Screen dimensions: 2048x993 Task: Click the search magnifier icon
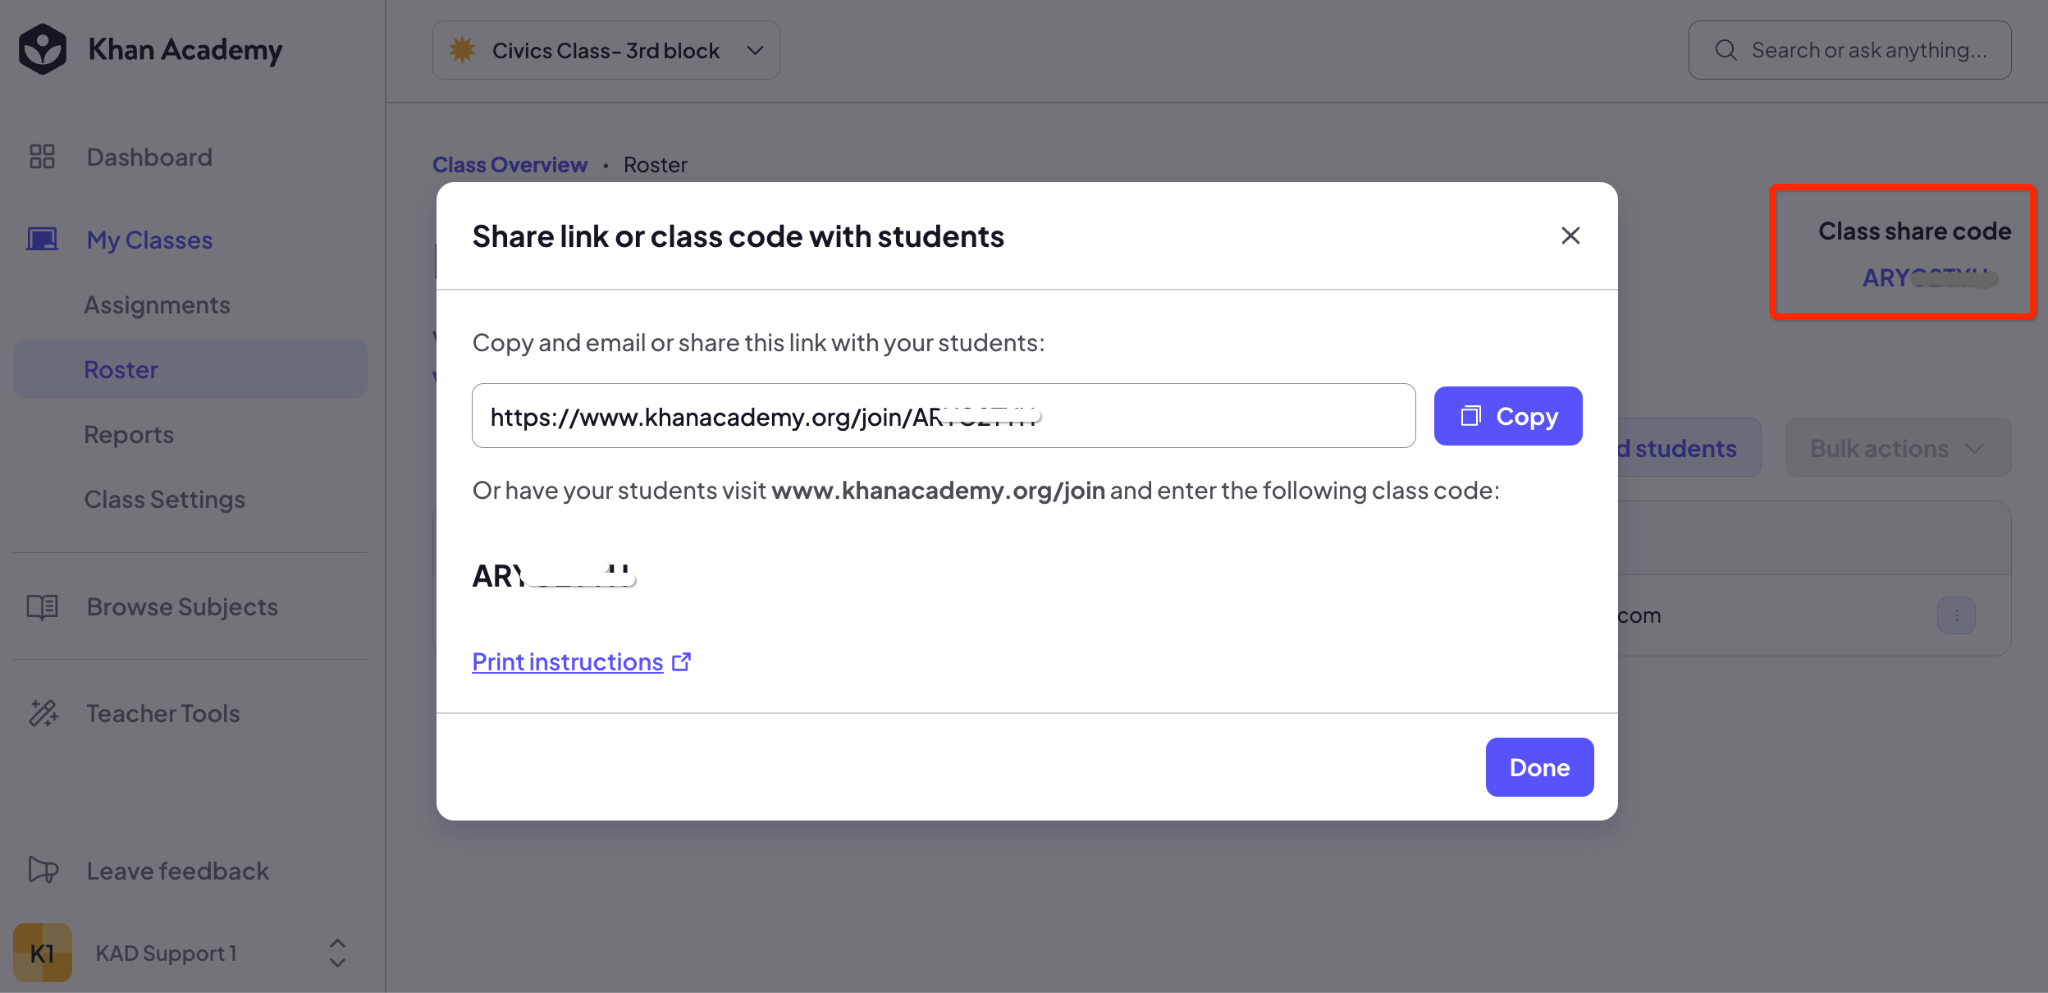(1726, 50)
